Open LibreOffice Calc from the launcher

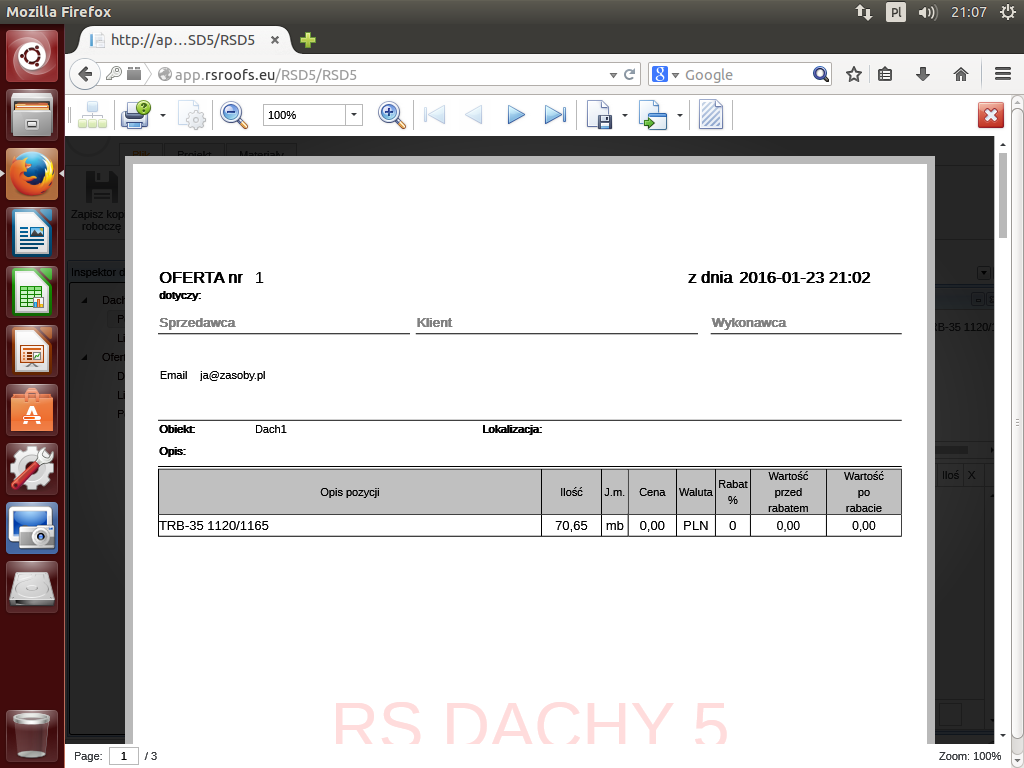pyautogui.click(x=33, y=294)
